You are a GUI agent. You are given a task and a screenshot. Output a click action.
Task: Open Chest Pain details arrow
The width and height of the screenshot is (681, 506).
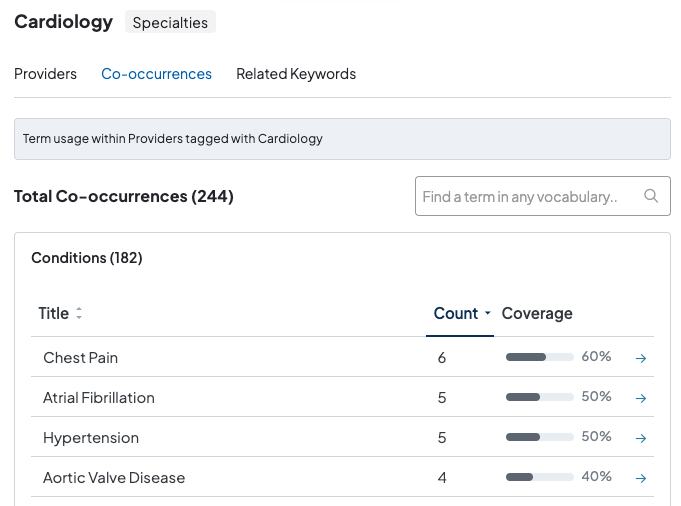click(x=641, y=358)
